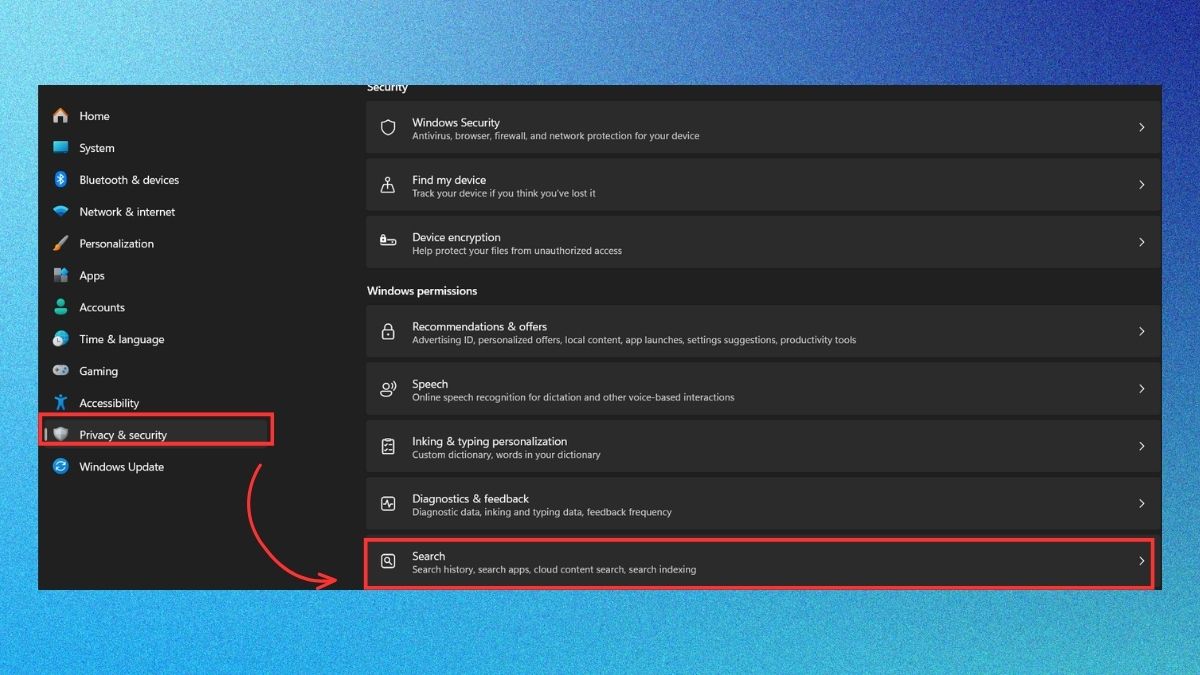Open Diagnostics & feedback settings
The image size is (1200, 675).
point(763,504)
